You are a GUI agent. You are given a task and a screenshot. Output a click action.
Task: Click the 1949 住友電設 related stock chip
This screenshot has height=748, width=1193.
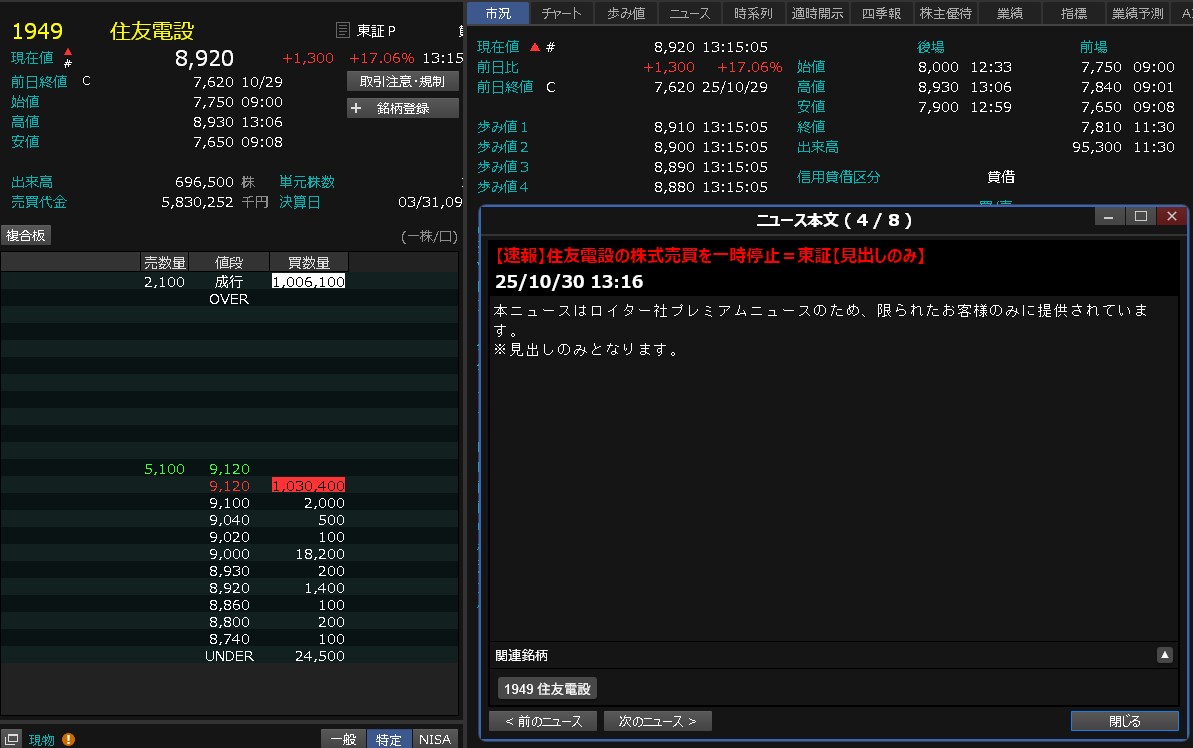547,688
